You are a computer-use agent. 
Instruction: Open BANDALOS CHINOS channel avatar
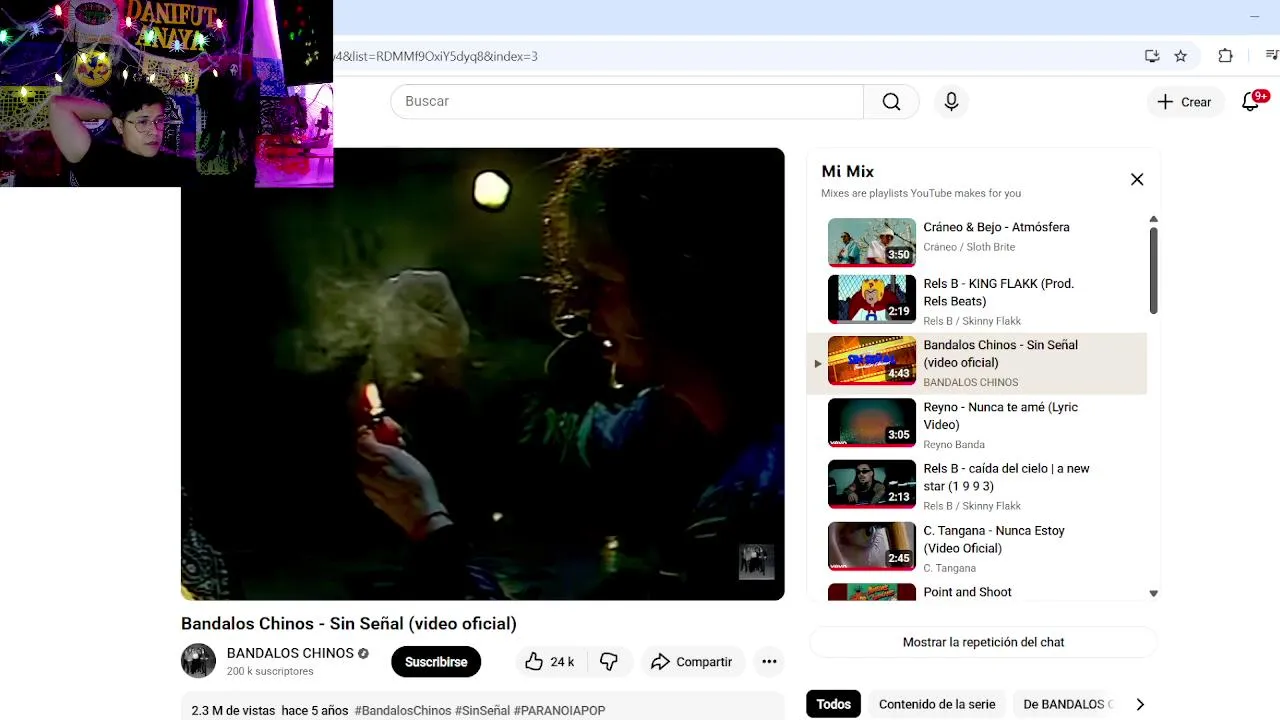pyautogui.click(x=198, y=661)
